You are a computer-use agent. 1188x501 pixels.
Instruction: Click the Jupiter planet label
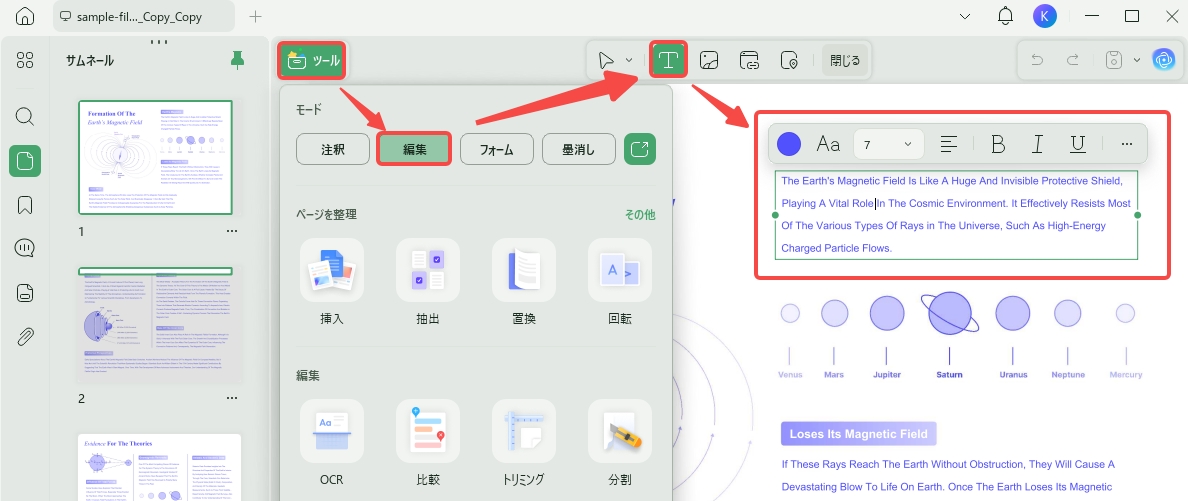click(887, 374)
